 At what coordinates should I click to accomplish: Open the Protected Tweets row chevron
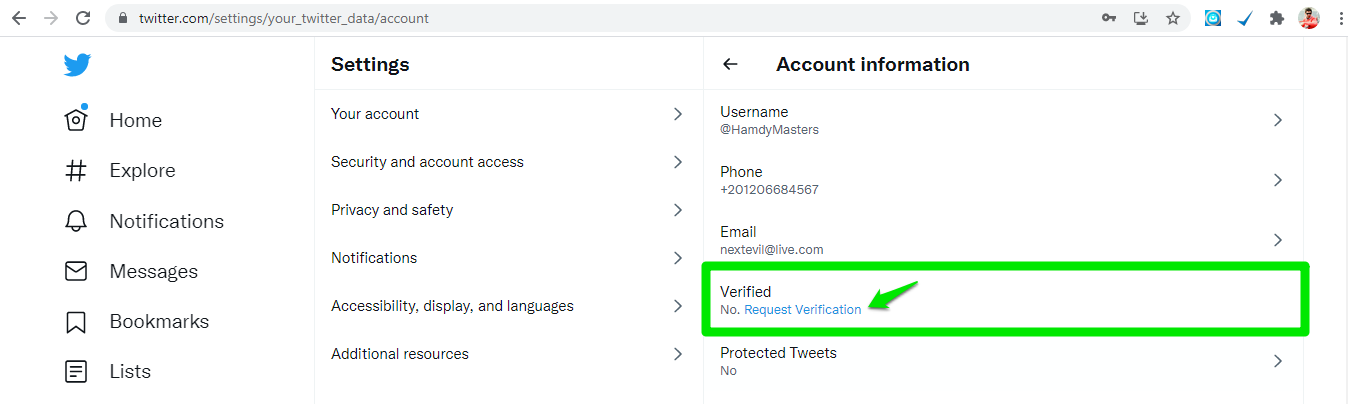point(1278,361)
